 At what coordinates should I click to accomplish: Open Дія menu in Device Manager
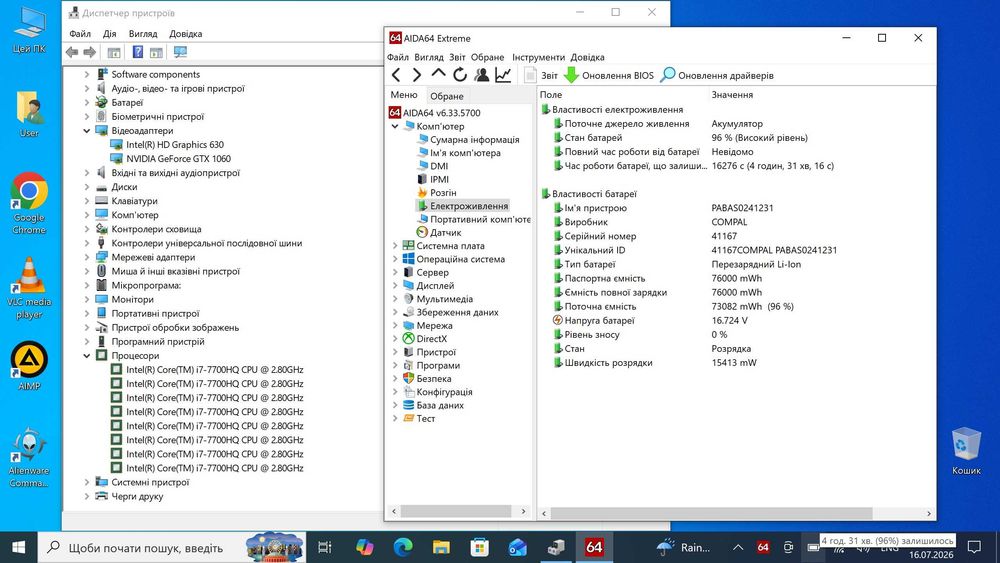click(110, 34)
